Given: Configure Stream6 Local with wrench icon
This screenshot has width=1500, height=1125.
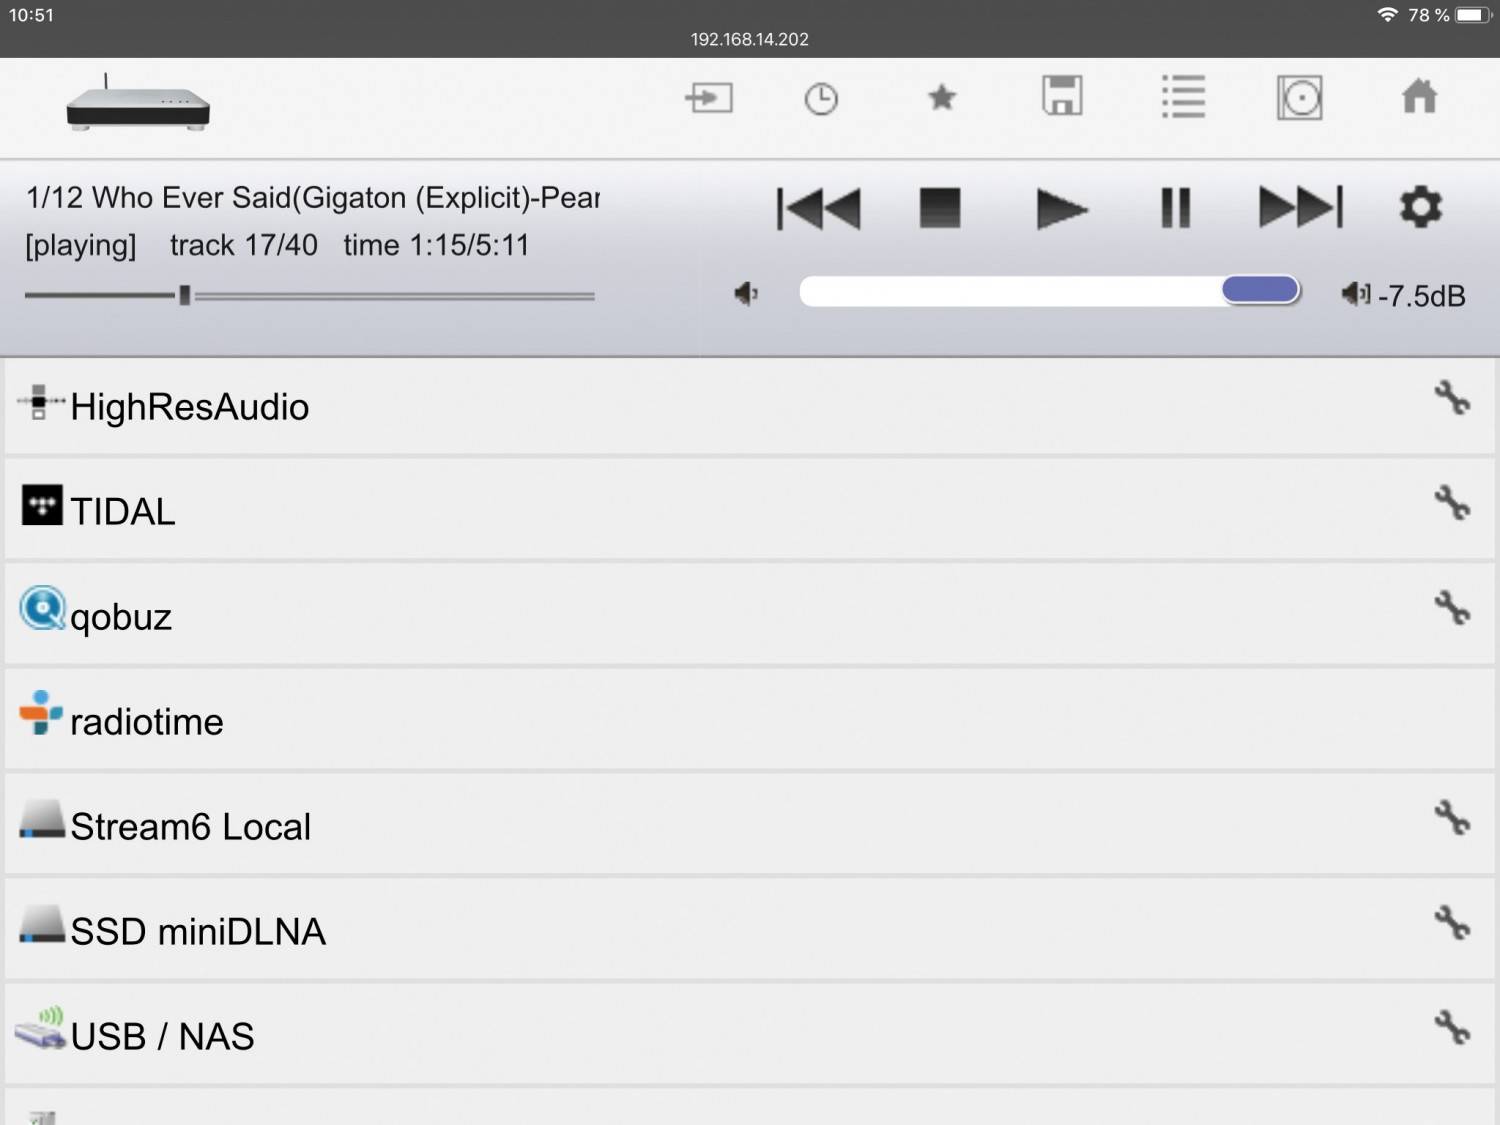Looking at the screenshot, I should (1452, 818).
